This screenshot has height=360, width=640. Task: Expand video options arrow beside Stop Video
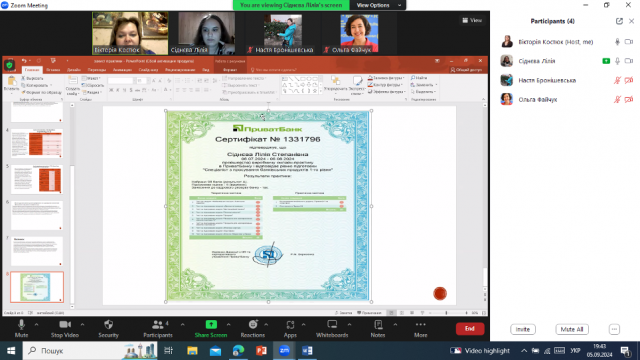[82, 325]
